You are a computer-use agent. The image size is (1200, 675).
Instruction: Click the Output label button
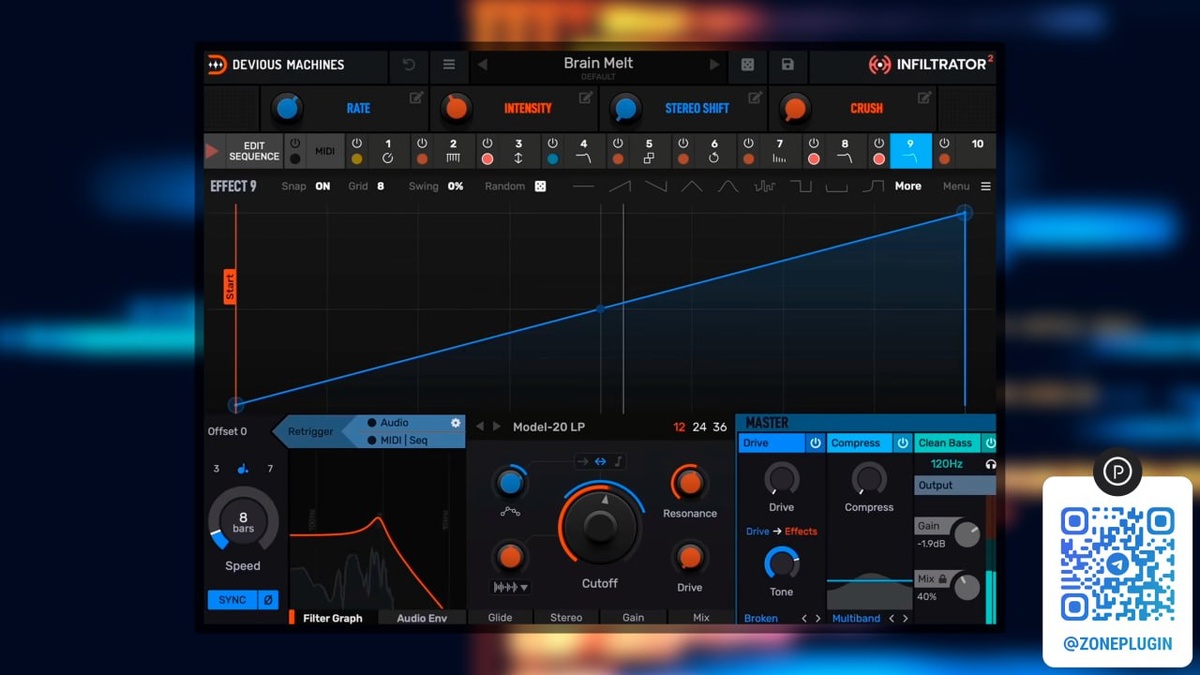tap(955, 485)
